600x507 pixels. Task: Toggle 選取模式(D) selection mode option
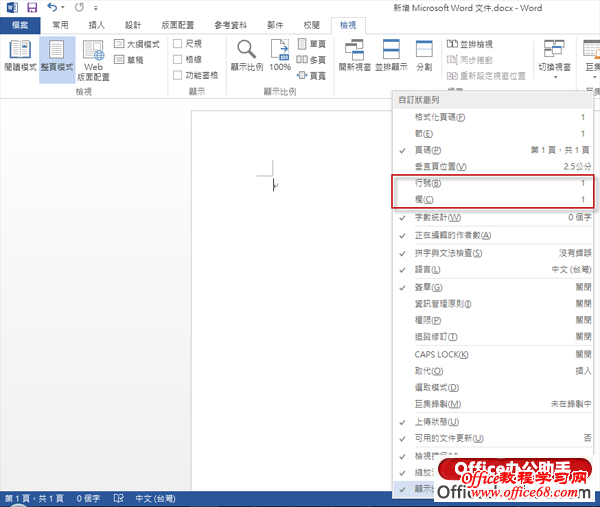coord(493,388)
